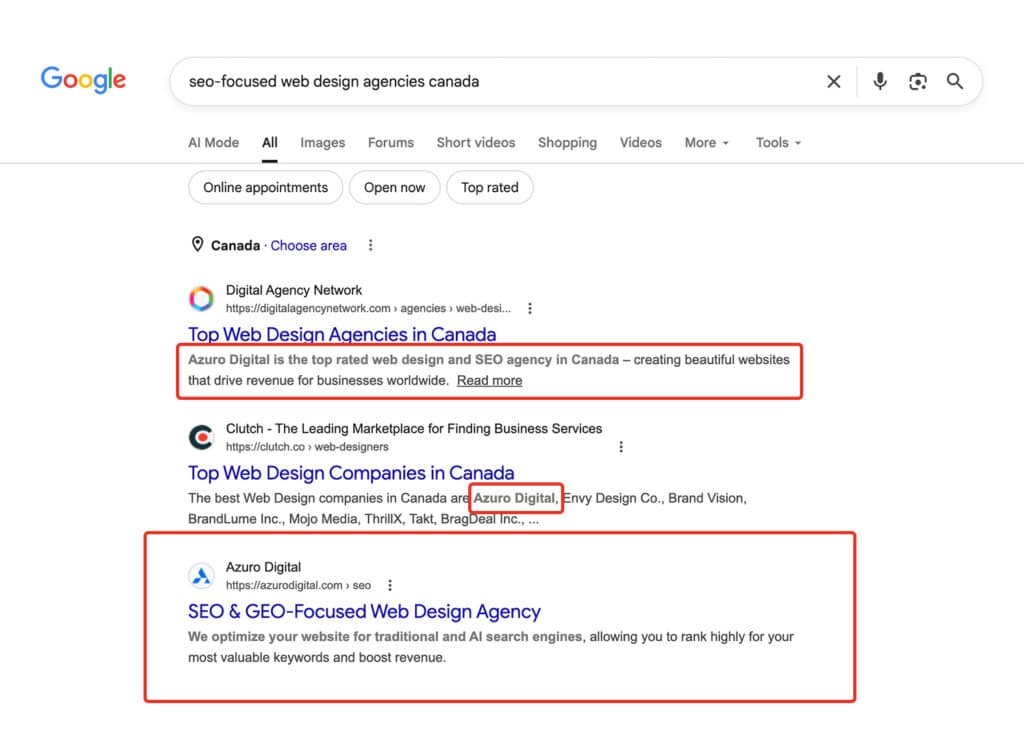Click the Clutch favicon
This screenshot has height=744, width=1024.
(x=201, y=437)
